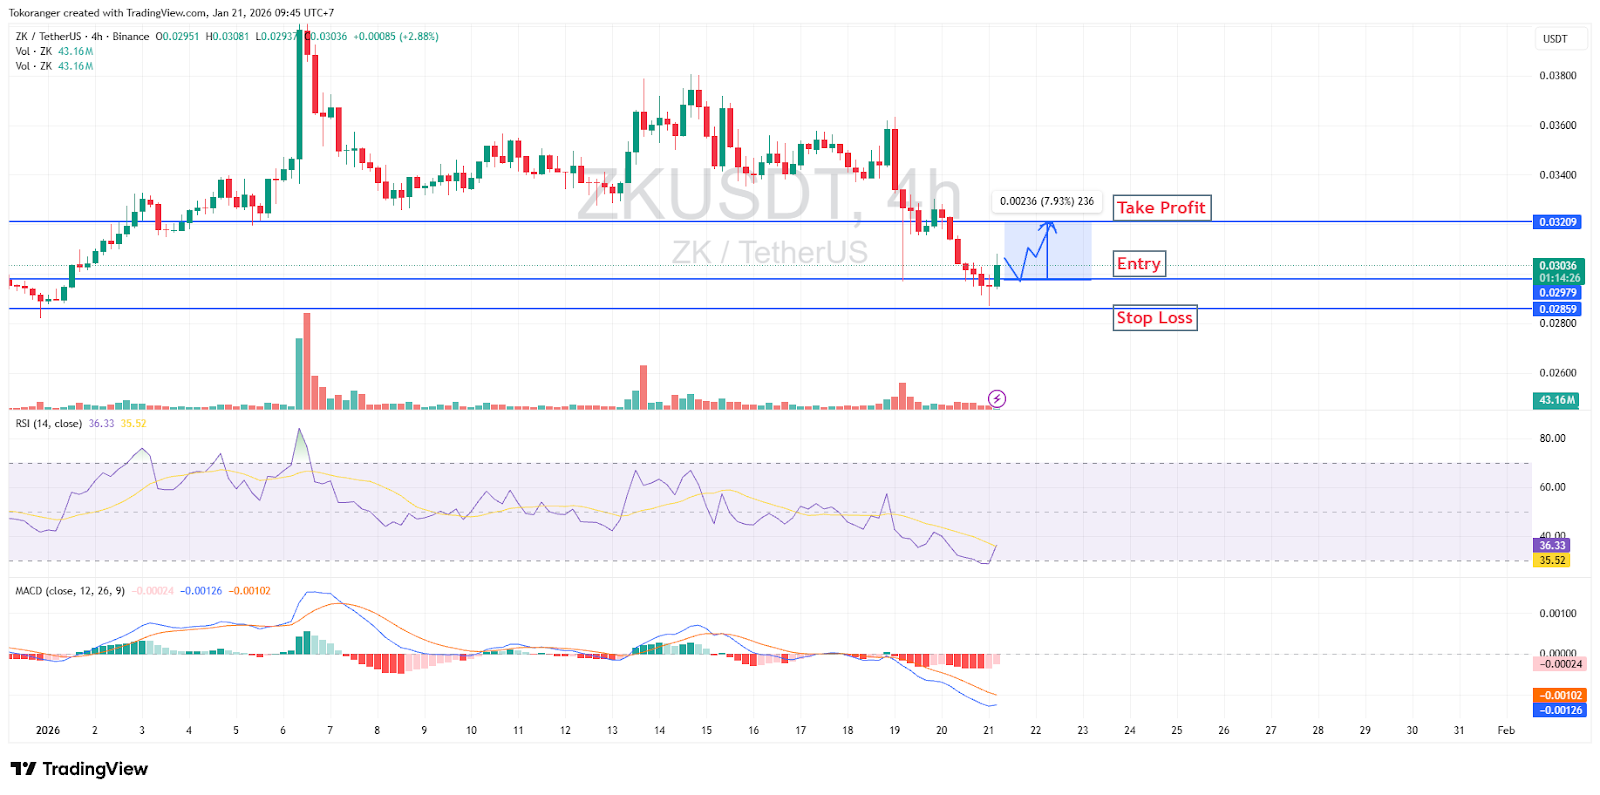
Task: Open the USDT currency selector
Action: (1555, 39)
